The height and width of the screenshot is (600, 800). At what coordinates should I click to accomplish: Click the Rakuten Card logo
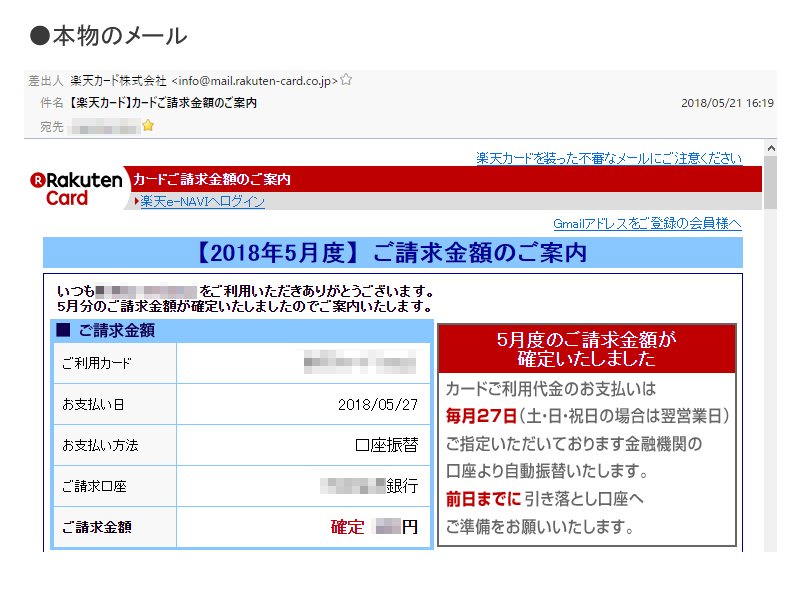(x=76, y=189)
